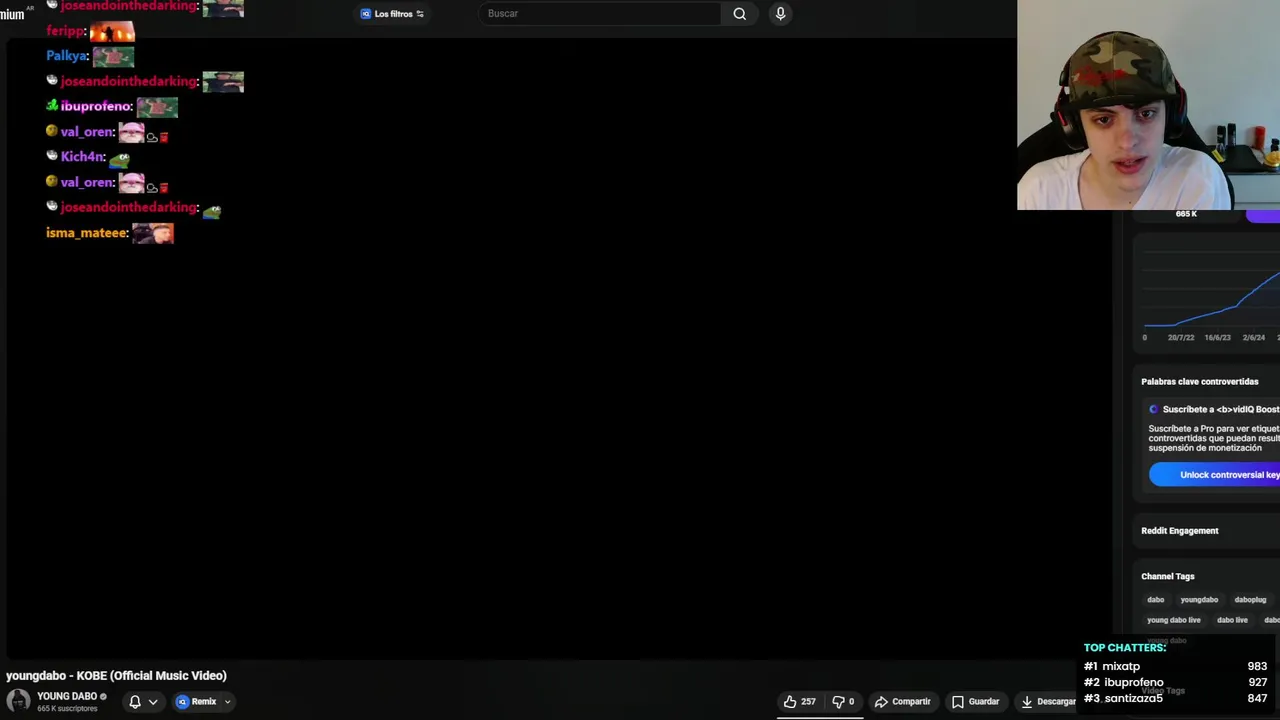
Task: Download the video with Descargar
Action: [x=1046, y=702]
